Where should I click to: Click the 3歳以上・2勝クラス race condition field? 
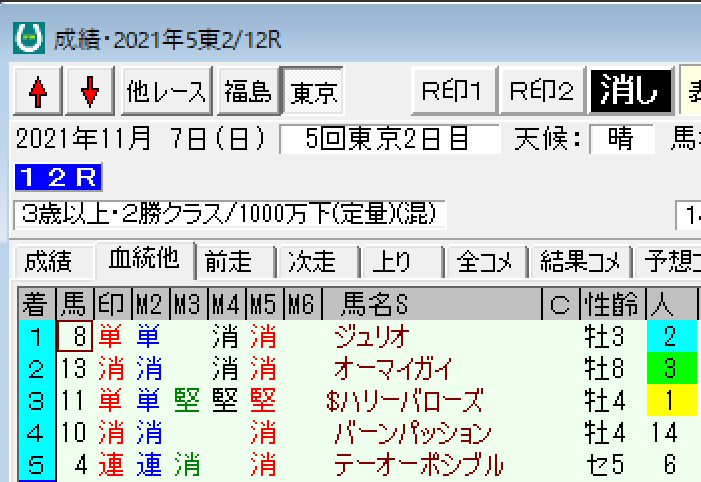230,215
